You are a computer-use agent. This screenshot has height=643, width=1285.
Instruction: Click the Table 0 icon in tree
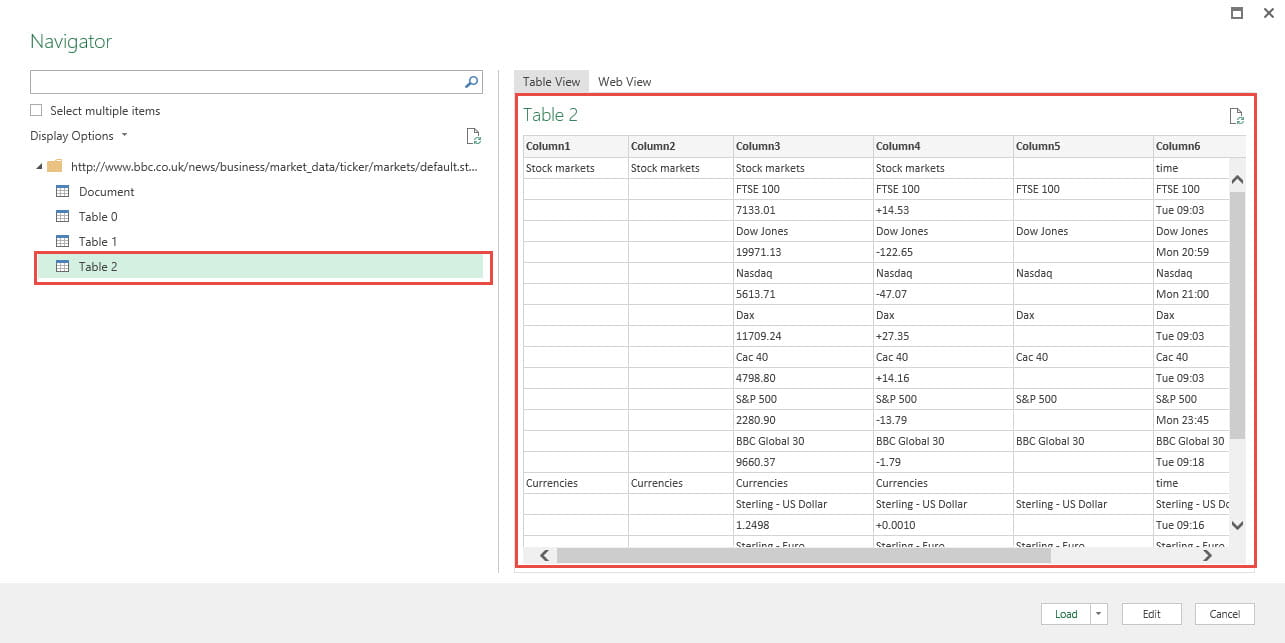62,217
